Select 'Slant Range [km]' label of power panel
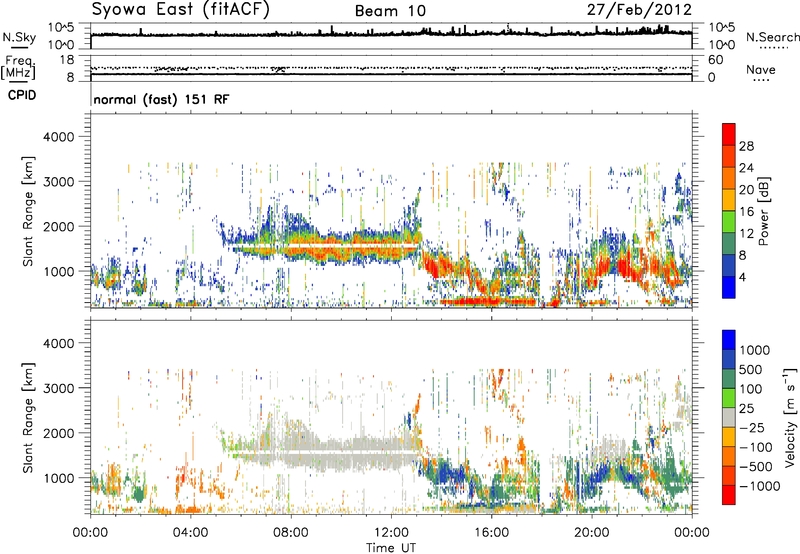The height and width of the screenshot is (554, 800). click(x=28, y=211)
